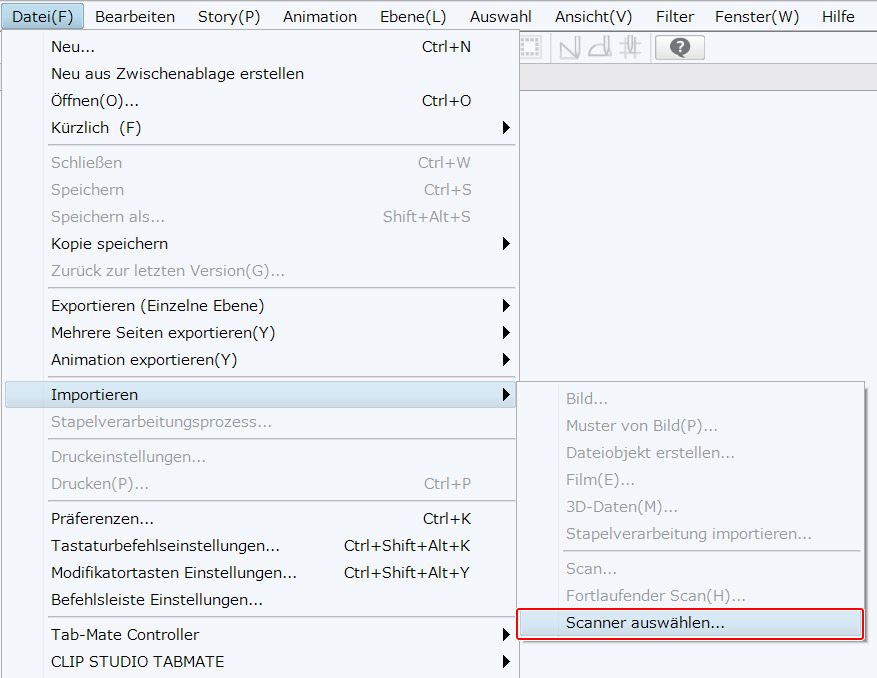877x678 pixels.
Task: Click Film(E)... in the submenu
Action: (691, 480)
